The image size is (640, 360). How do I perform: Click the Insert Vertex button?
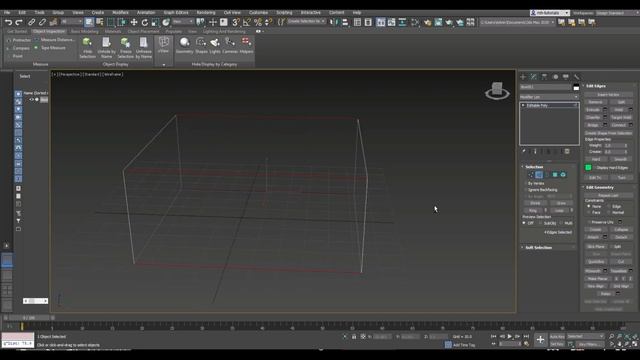pyautogui.click(x=608, y=95)
